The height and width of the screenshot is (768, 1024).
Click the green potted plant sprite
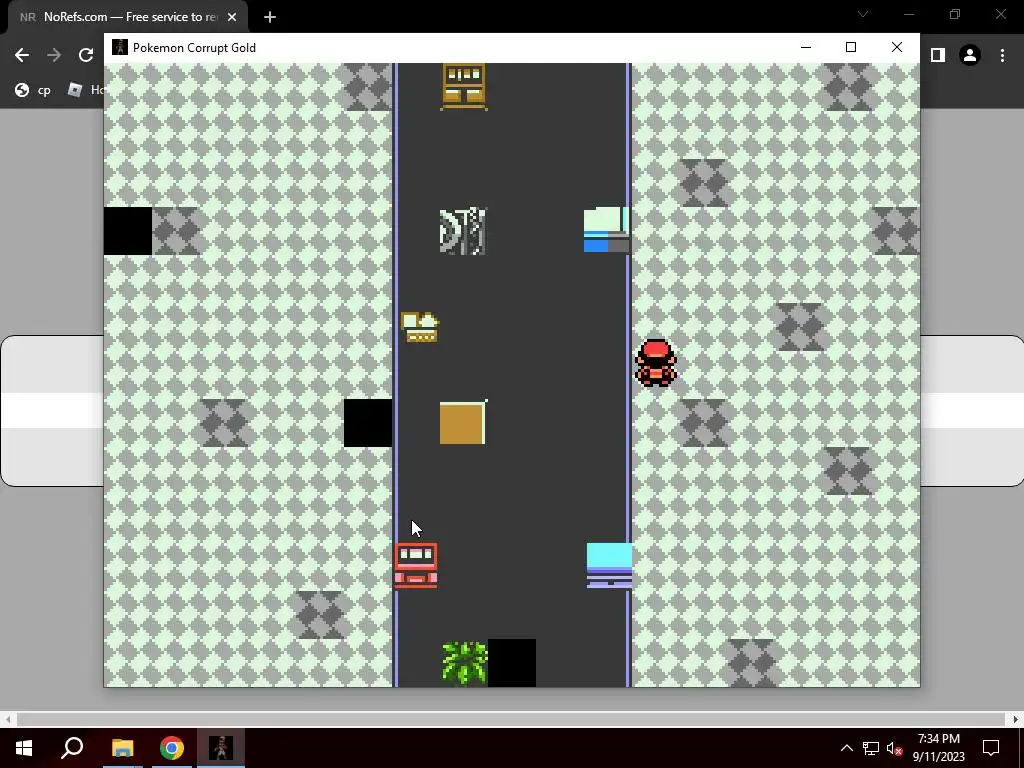coord(464,663)
